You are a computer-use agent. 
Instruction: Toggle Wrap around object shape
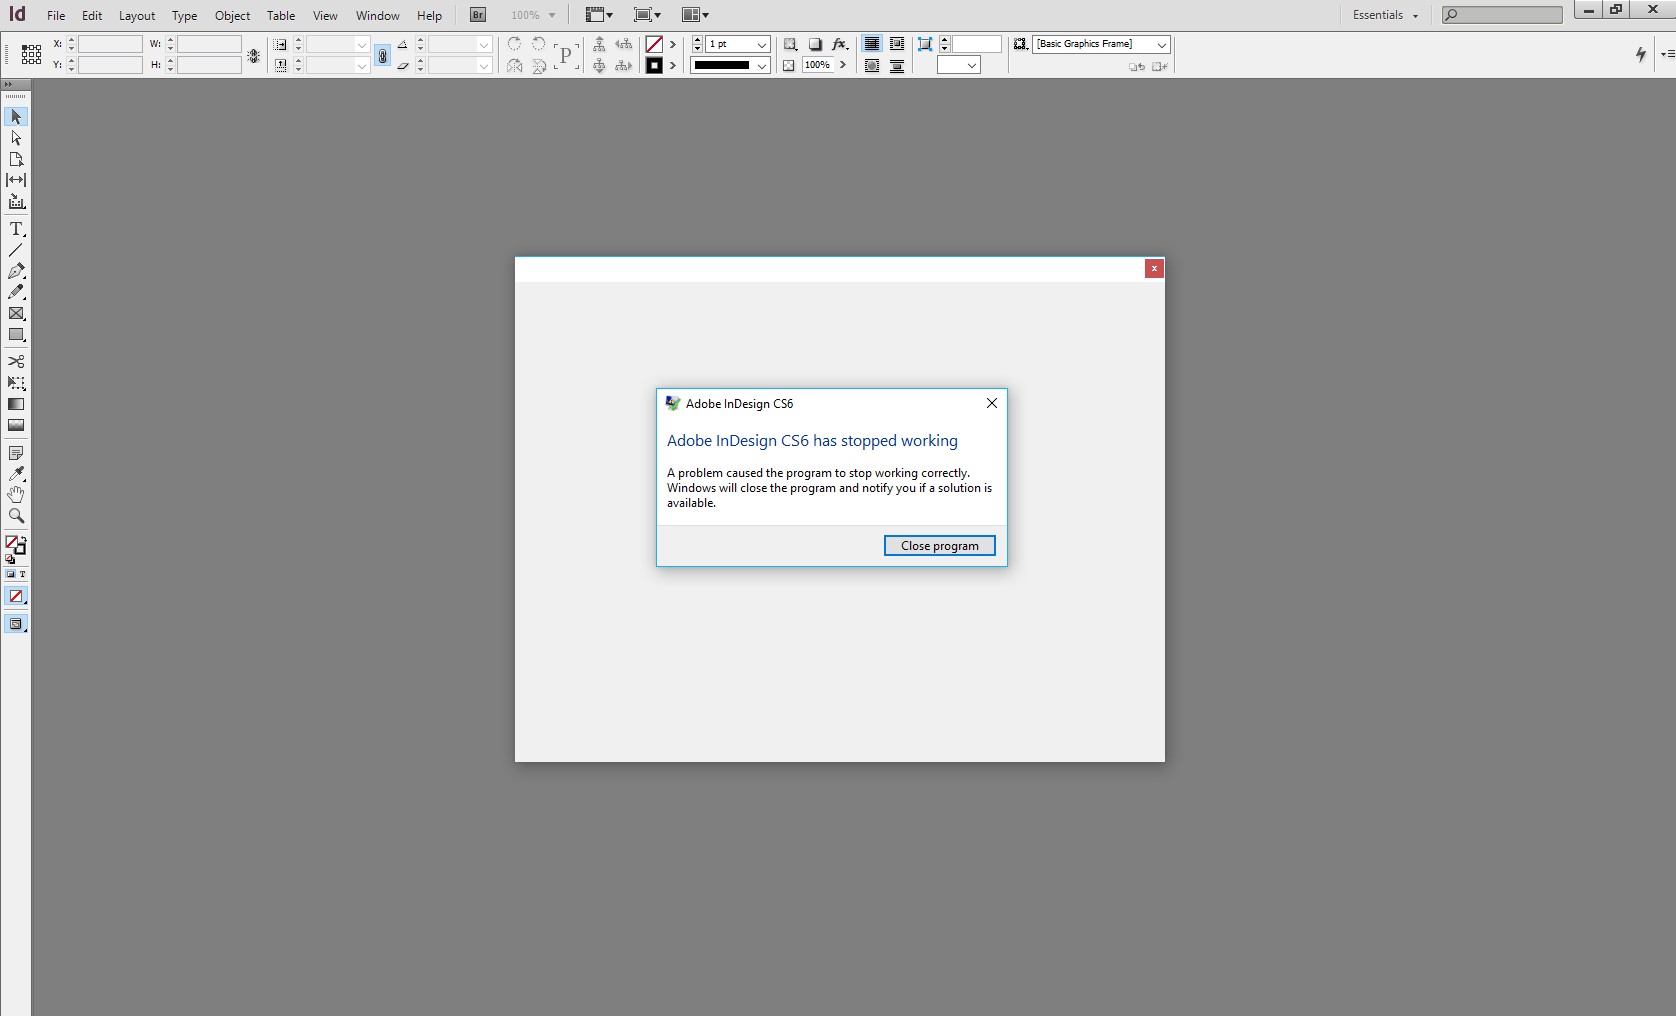coord(872,66)
